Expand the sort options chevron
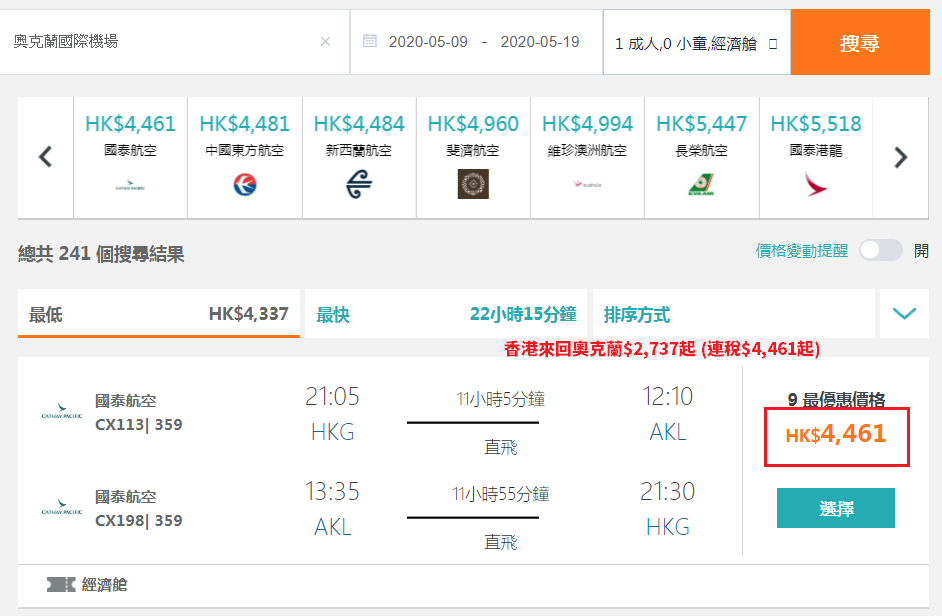This screenshot has width=942, height=616. pos(904,313)
